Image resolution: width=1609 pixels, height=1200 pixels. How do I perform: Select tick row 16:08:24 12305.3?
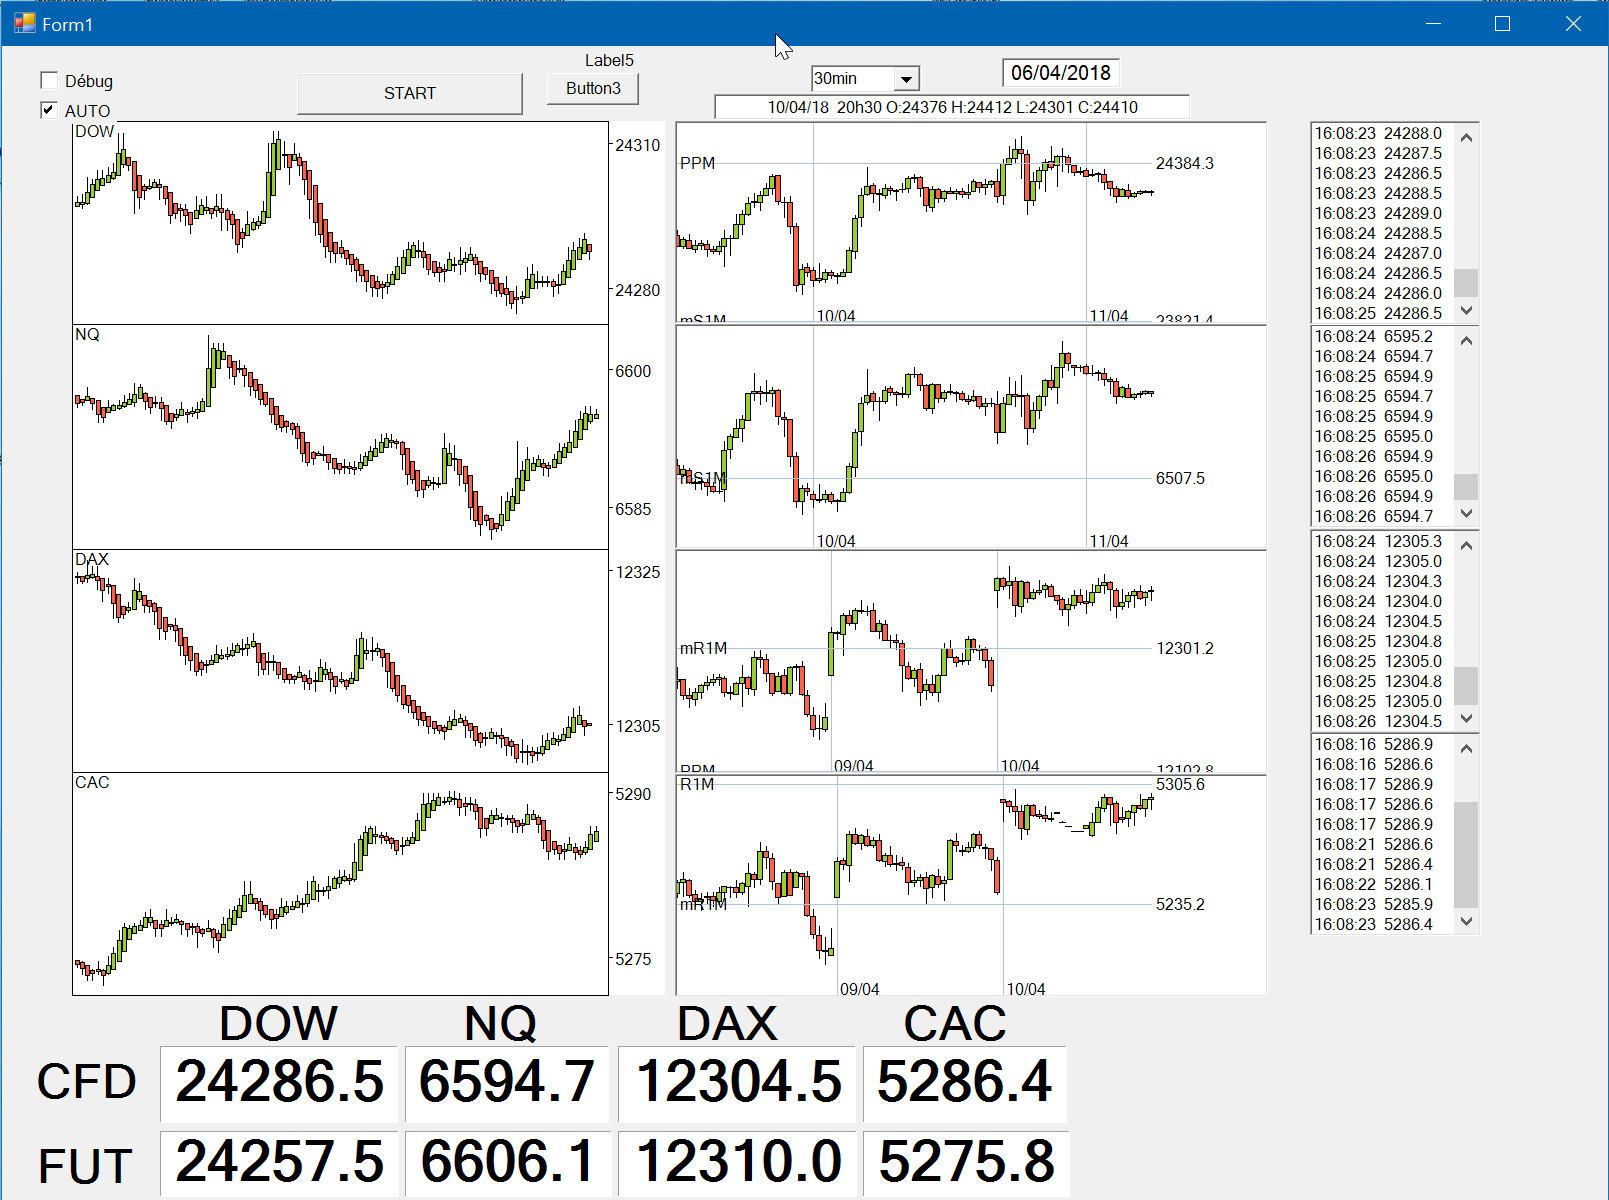[x=1382, y=541]
